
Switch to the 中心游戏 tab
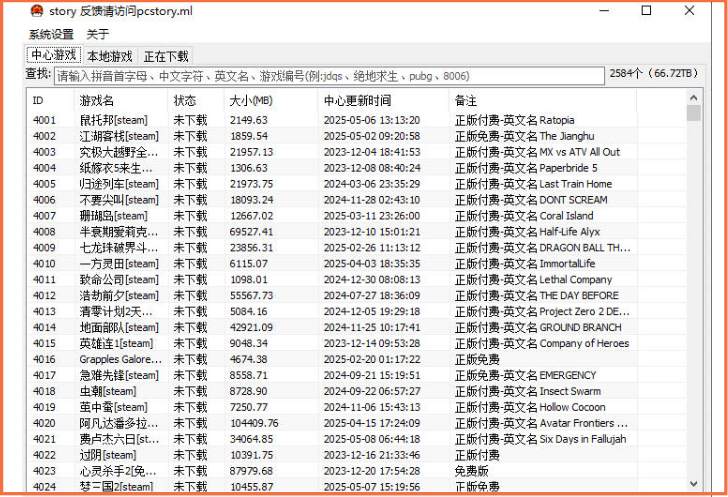[53, 55]
